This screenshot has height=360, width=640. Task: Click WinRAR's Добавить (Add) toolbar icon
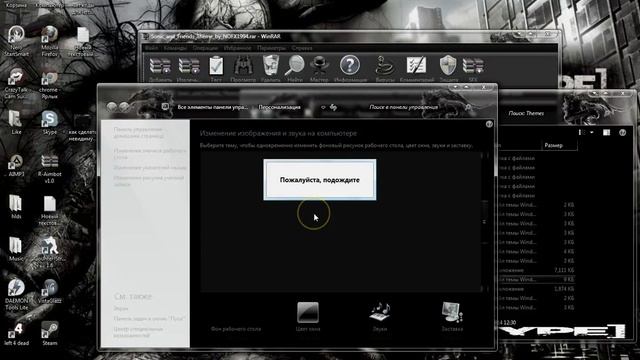point(160,66)
